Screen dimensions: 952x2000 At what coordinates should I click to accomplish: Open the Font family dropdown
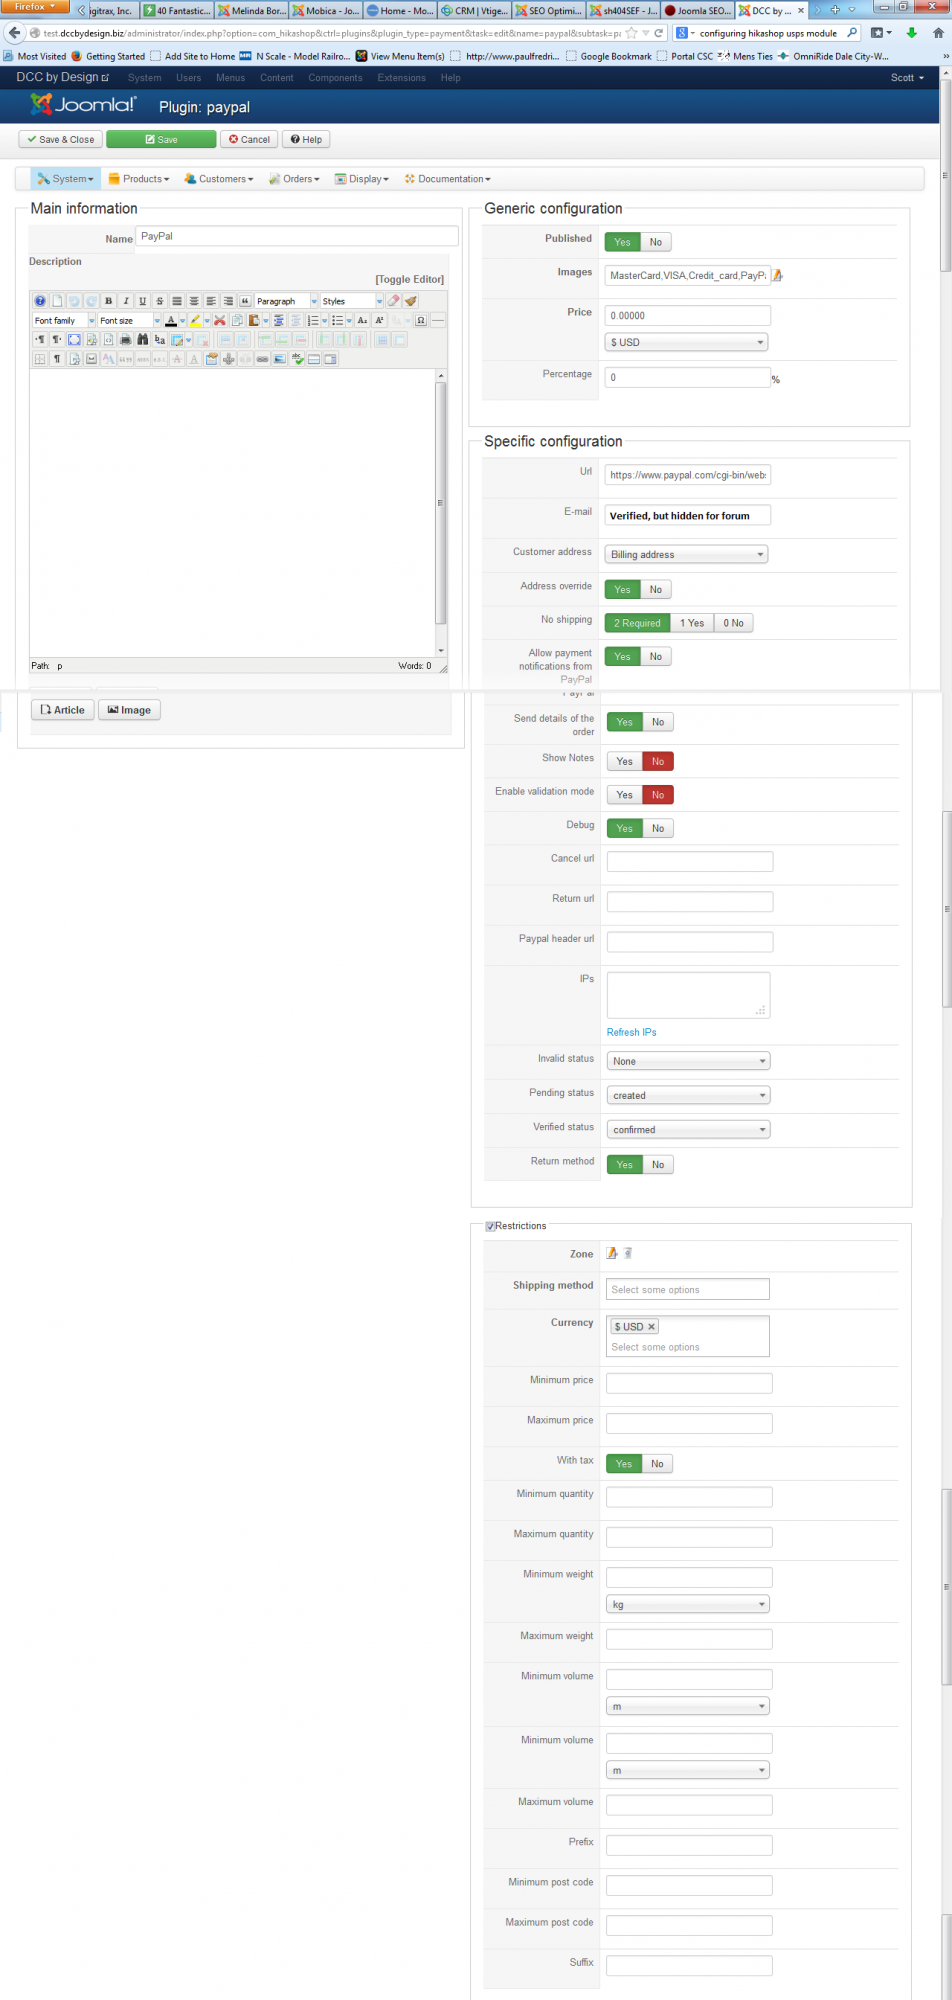coord(91,320)
